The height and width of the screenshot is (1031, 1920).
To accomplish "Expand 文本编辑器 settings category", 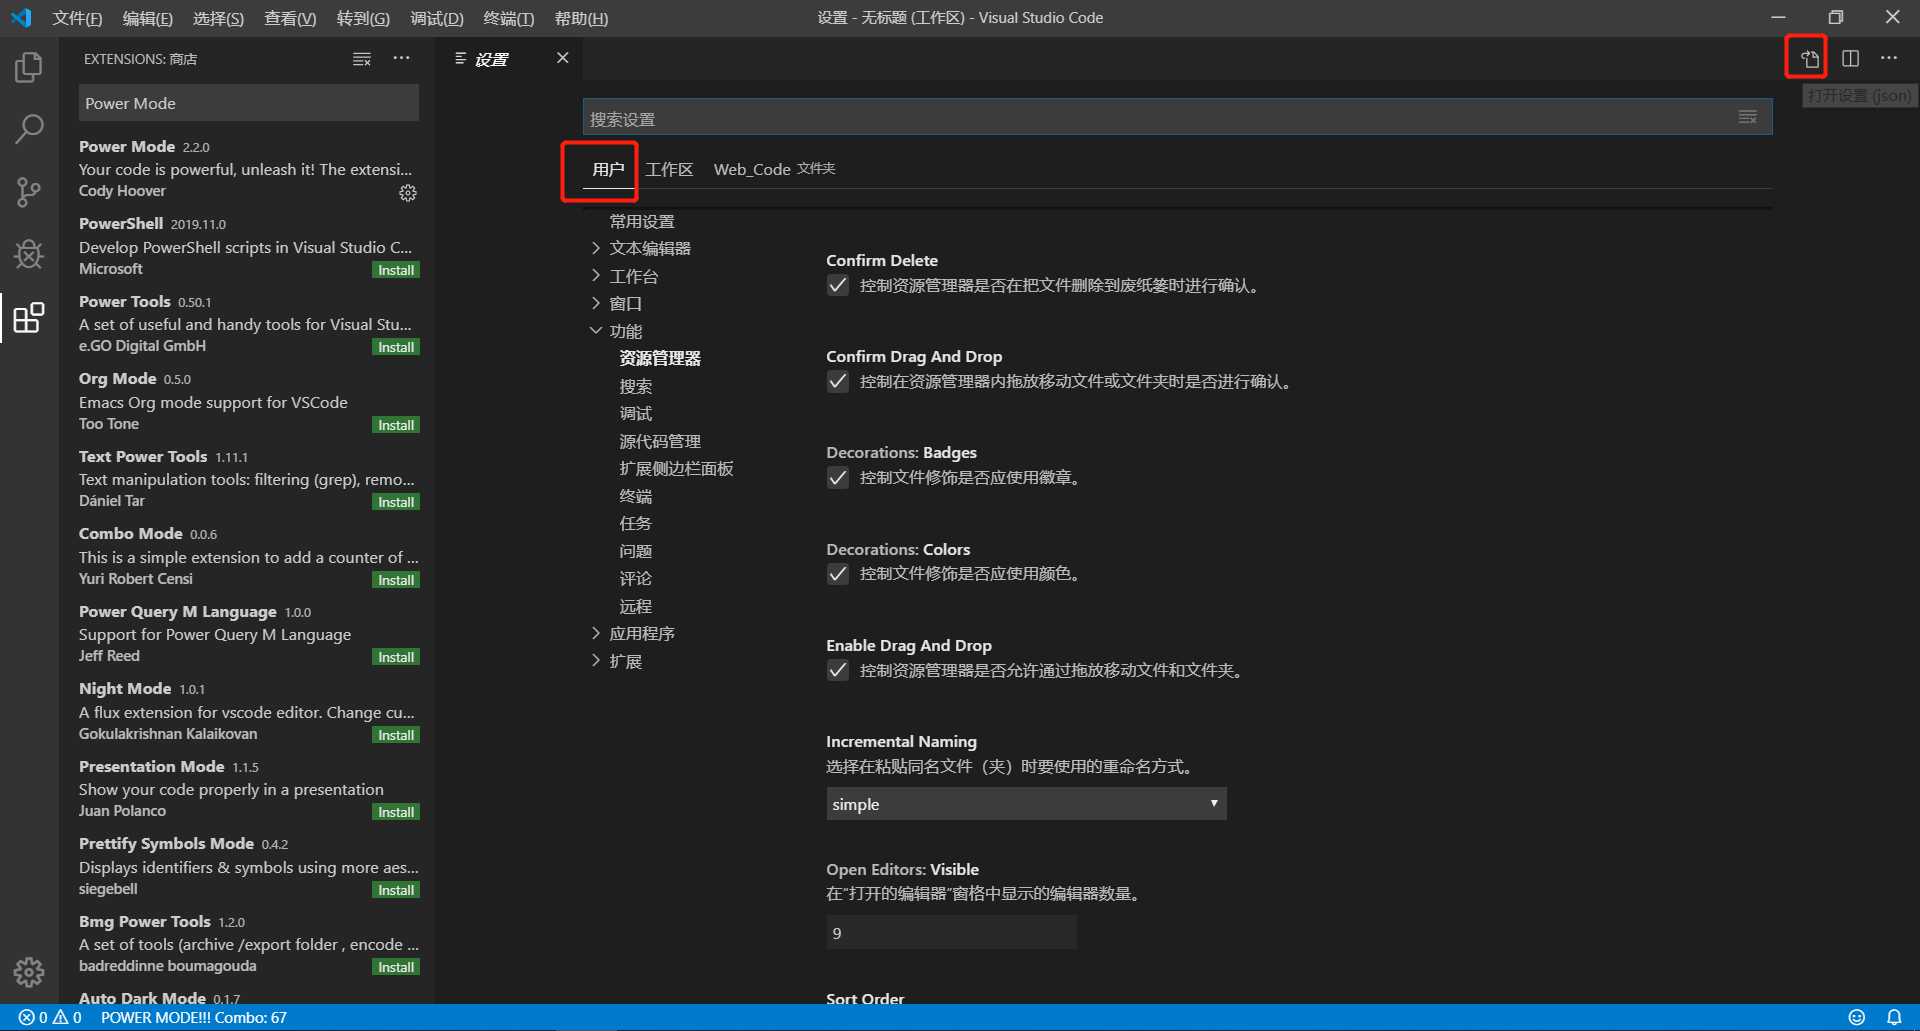I will [596, 248].
